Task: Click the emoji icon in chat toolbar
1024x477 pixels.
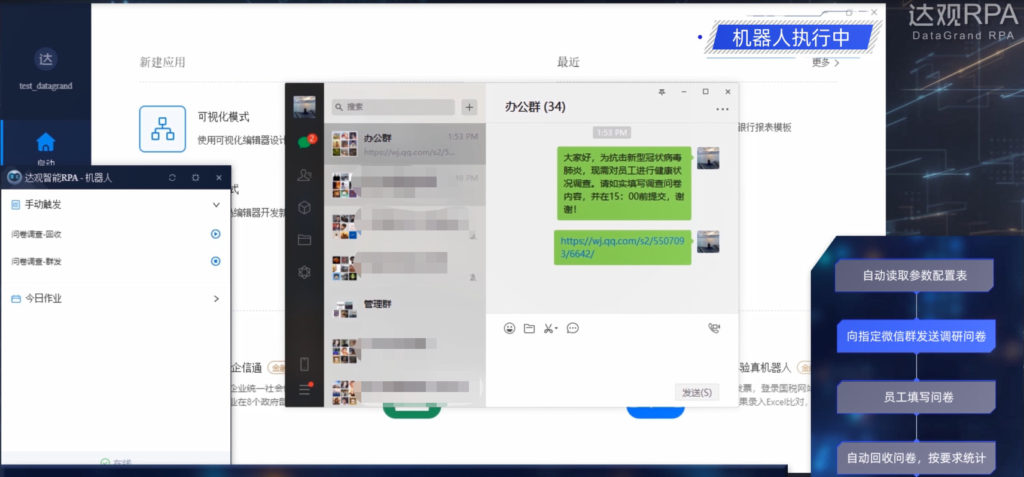Action: 509,328
